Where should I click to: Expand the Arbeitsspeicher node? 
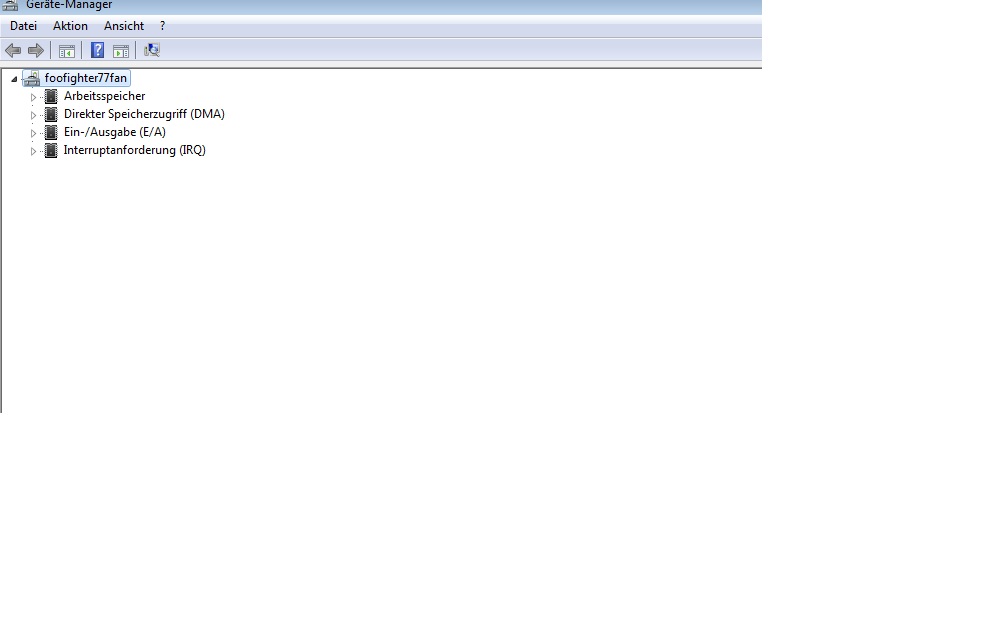[x=33, y=97]
